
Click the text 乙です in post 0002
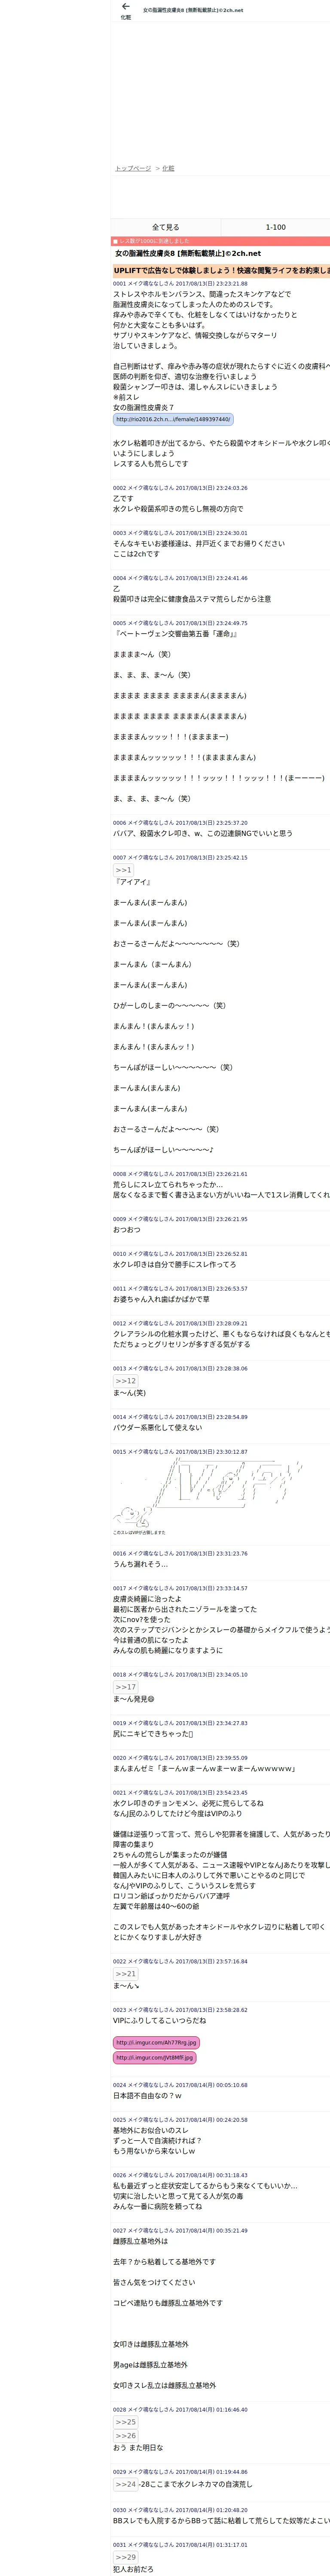pos(123,498)
